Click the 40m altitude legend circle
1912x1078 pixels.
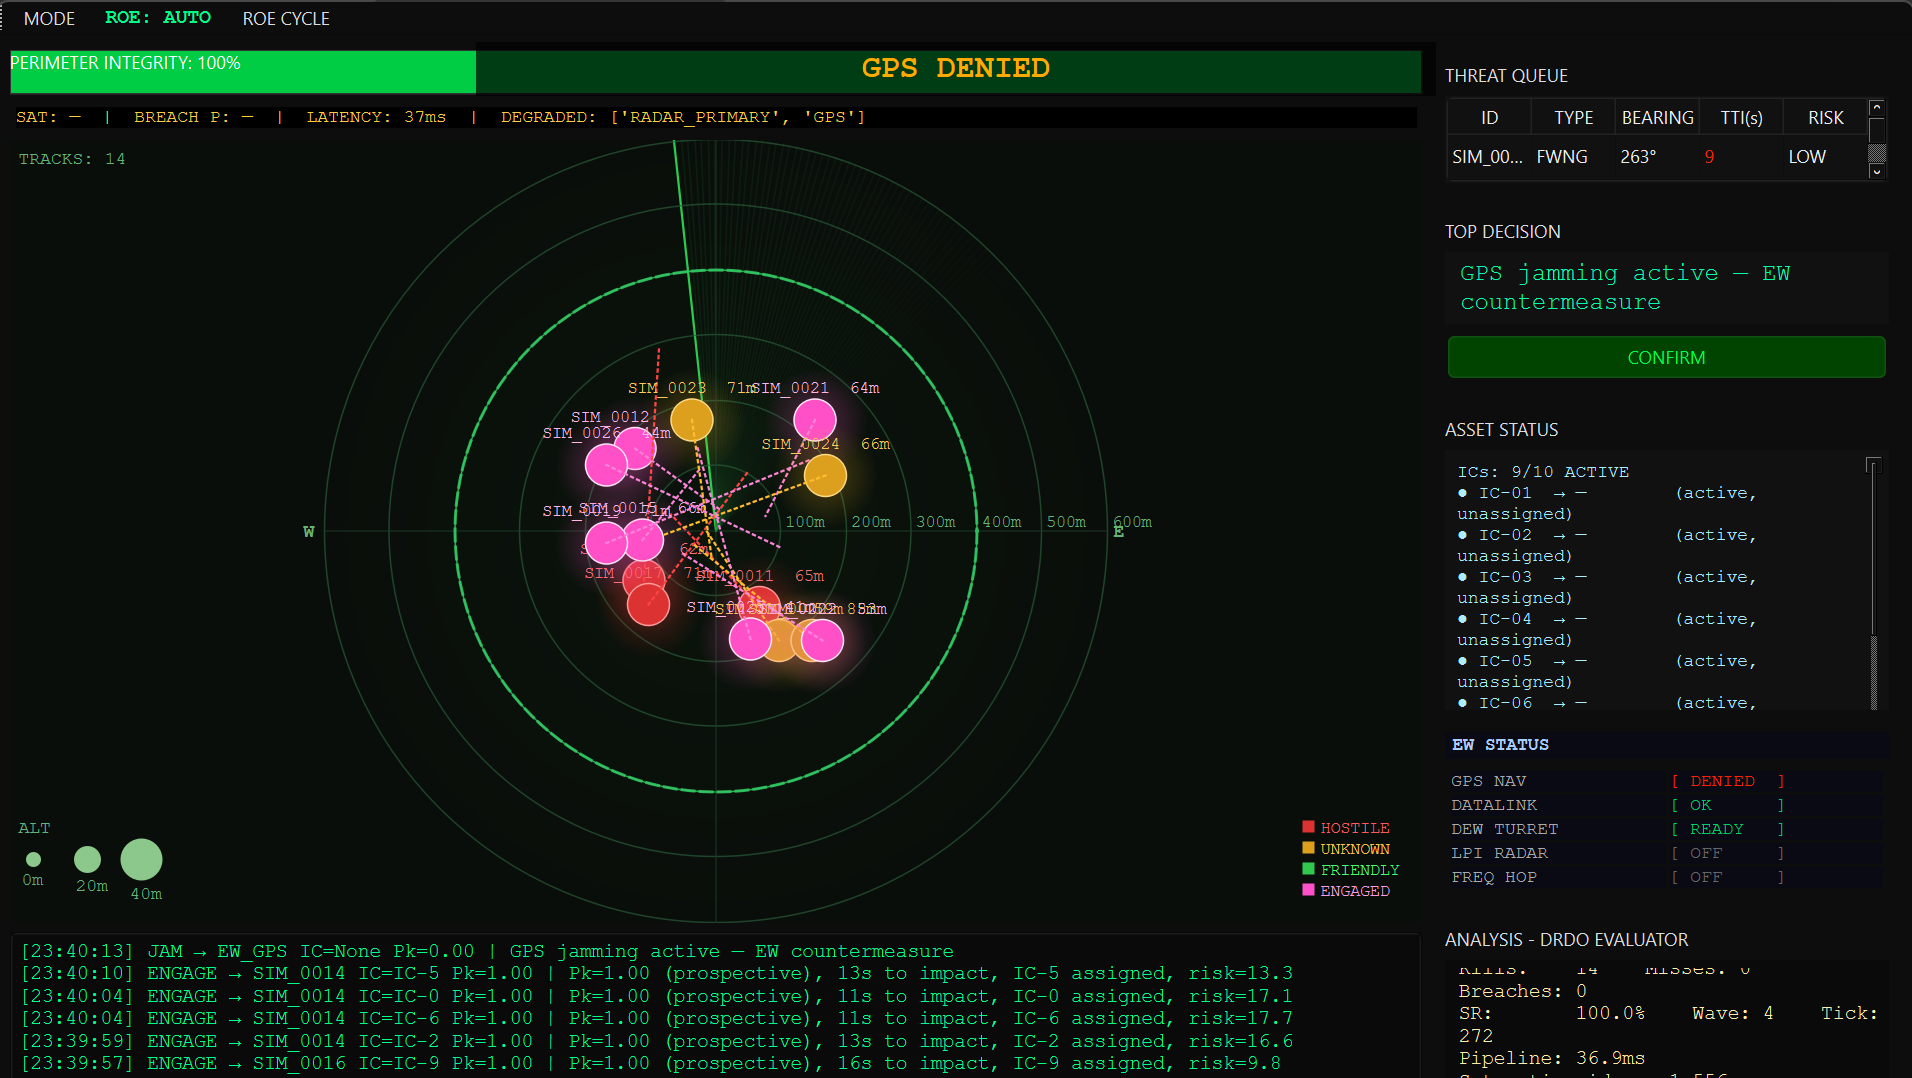point(142,859)
